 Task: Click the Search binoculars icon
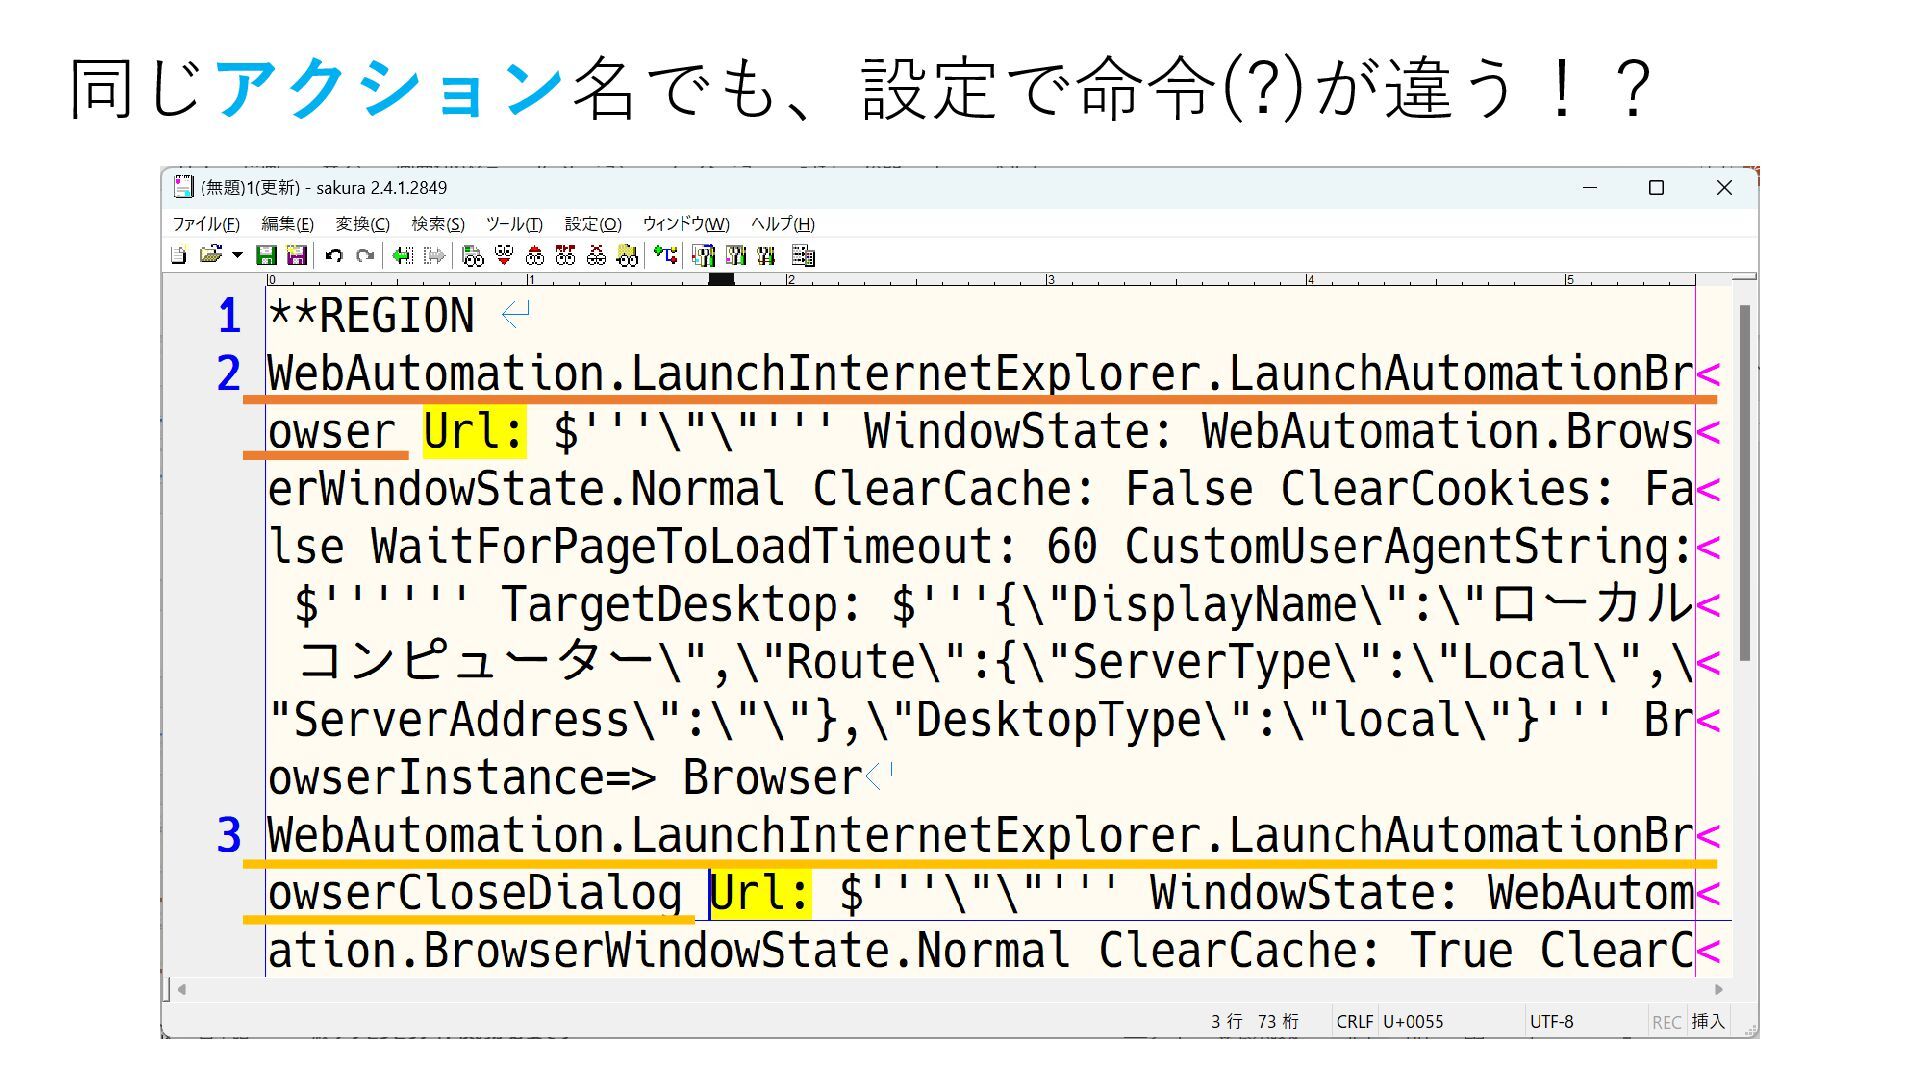click(473, 256)
